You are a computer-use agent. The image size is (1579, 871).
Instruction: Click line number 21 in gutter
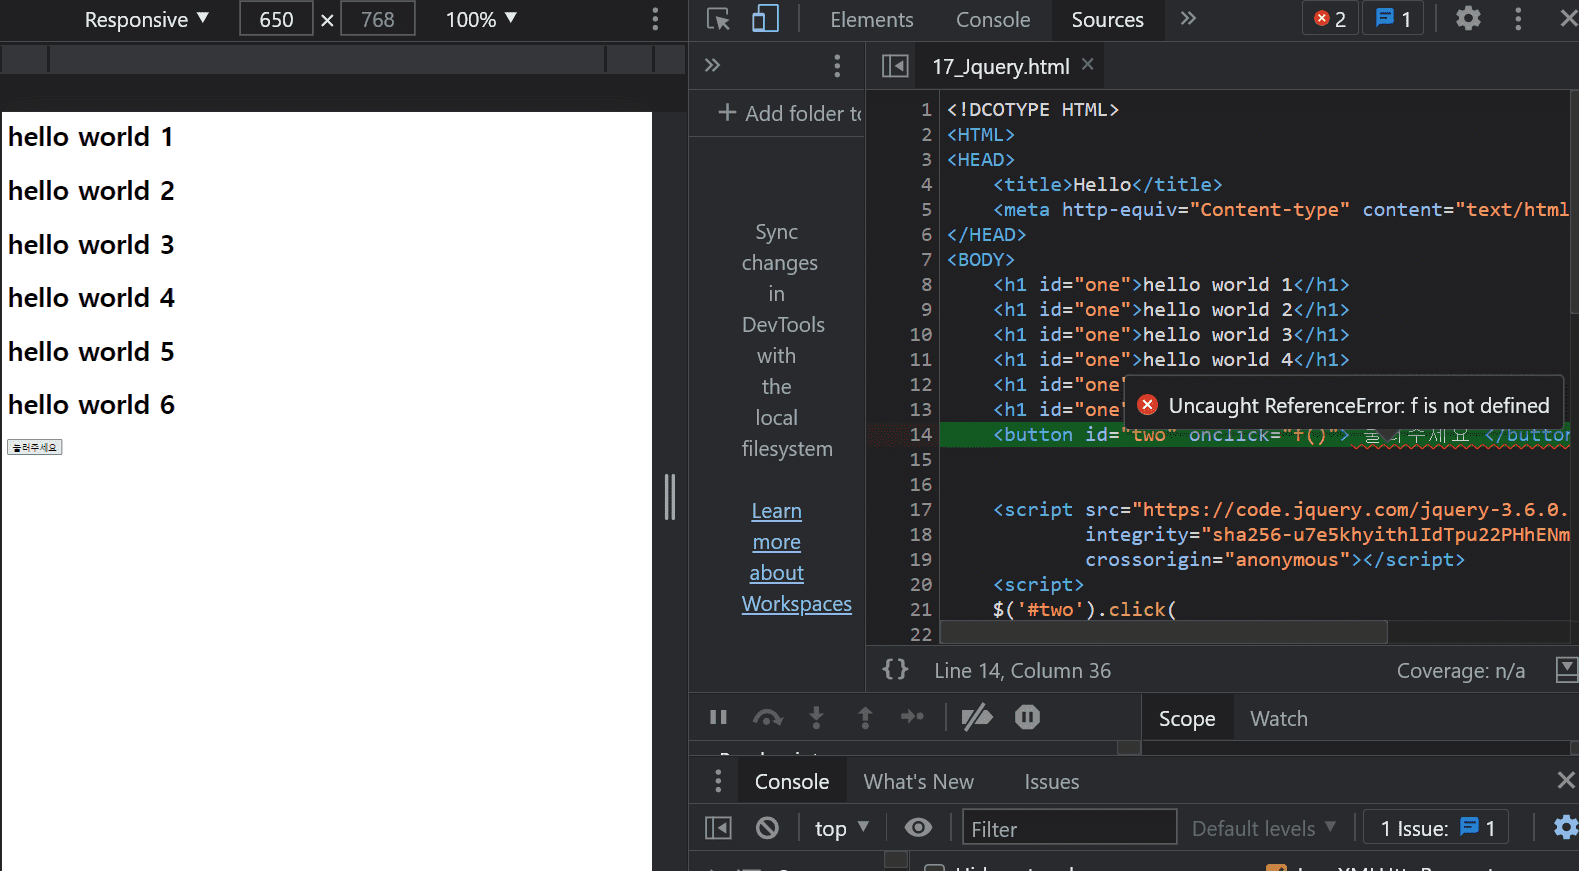(920, 610)
